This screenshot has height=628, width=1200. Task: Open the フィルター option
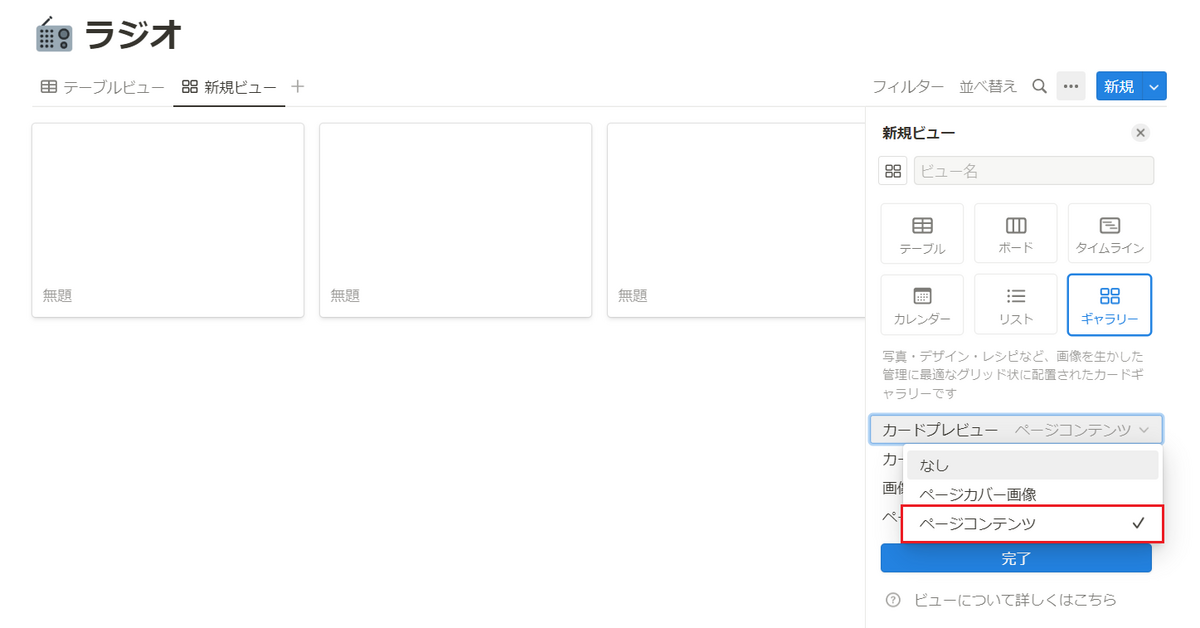click(908, 87)
